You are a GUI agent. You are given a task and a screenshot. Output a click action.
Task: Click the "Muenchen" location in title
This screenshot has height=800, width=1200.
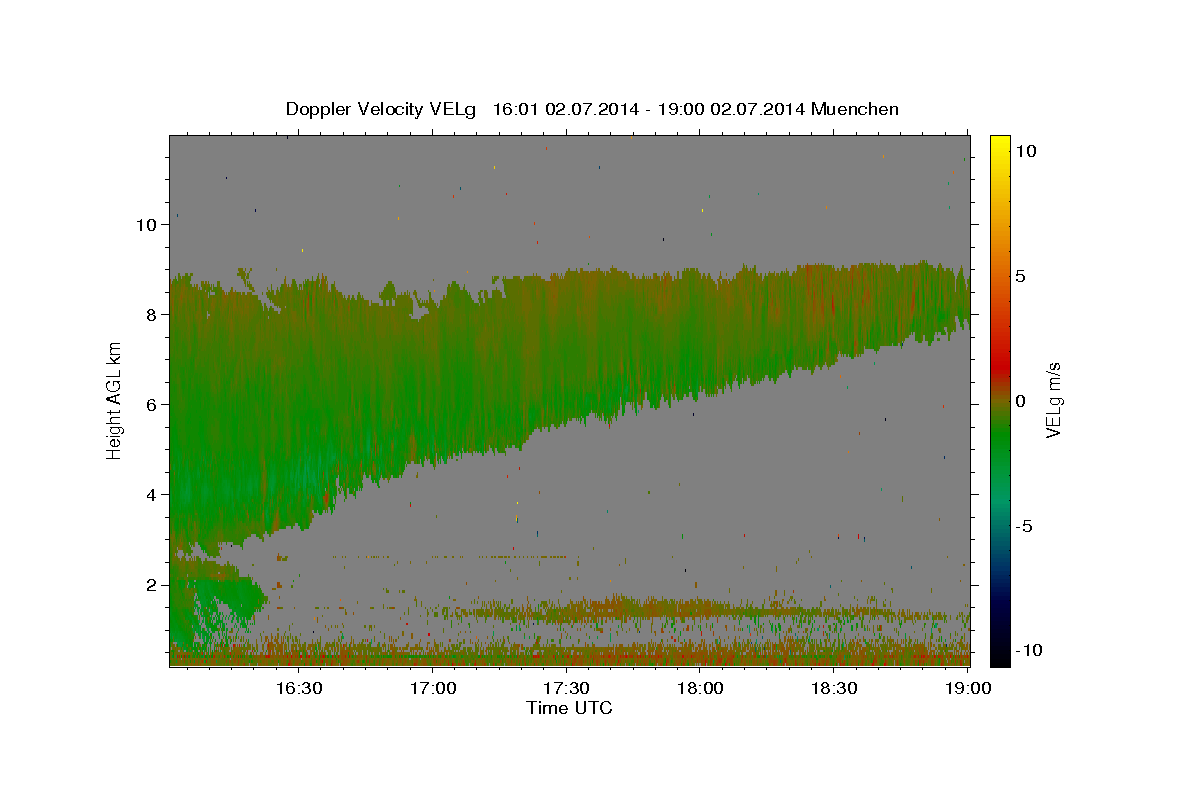pyautogui.click(x=856, y=109)
